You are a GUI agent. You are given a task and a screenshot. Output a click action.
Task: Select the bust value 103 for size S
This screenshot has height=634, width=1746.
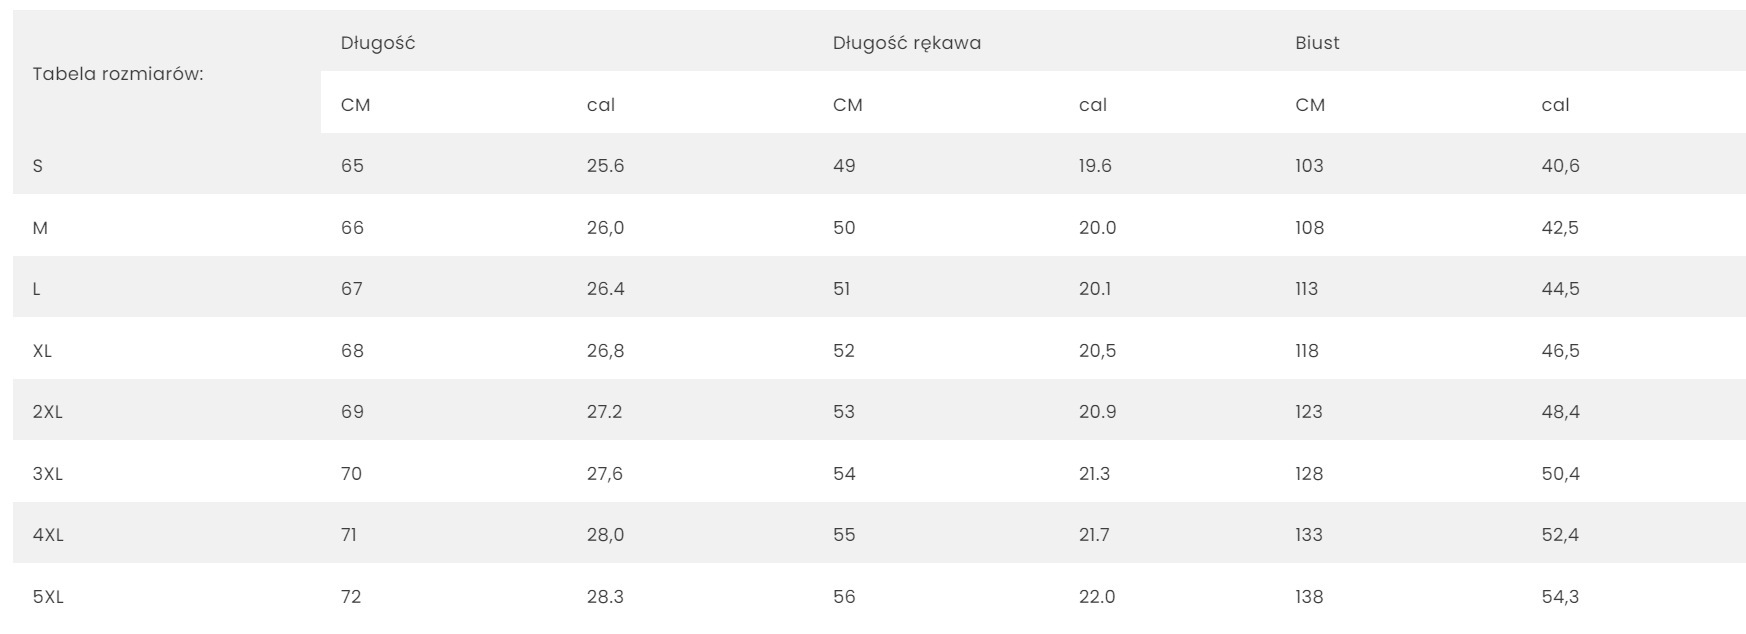tap(1309, 166)
